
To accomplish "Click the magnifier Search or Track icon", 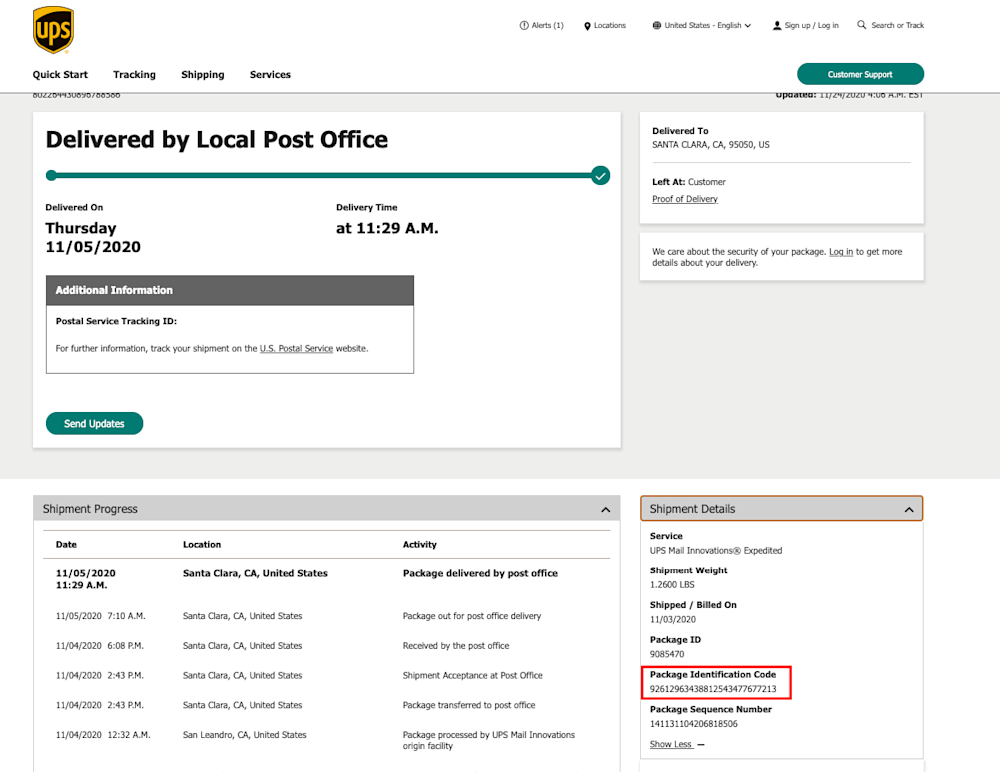I will point(862,25).
